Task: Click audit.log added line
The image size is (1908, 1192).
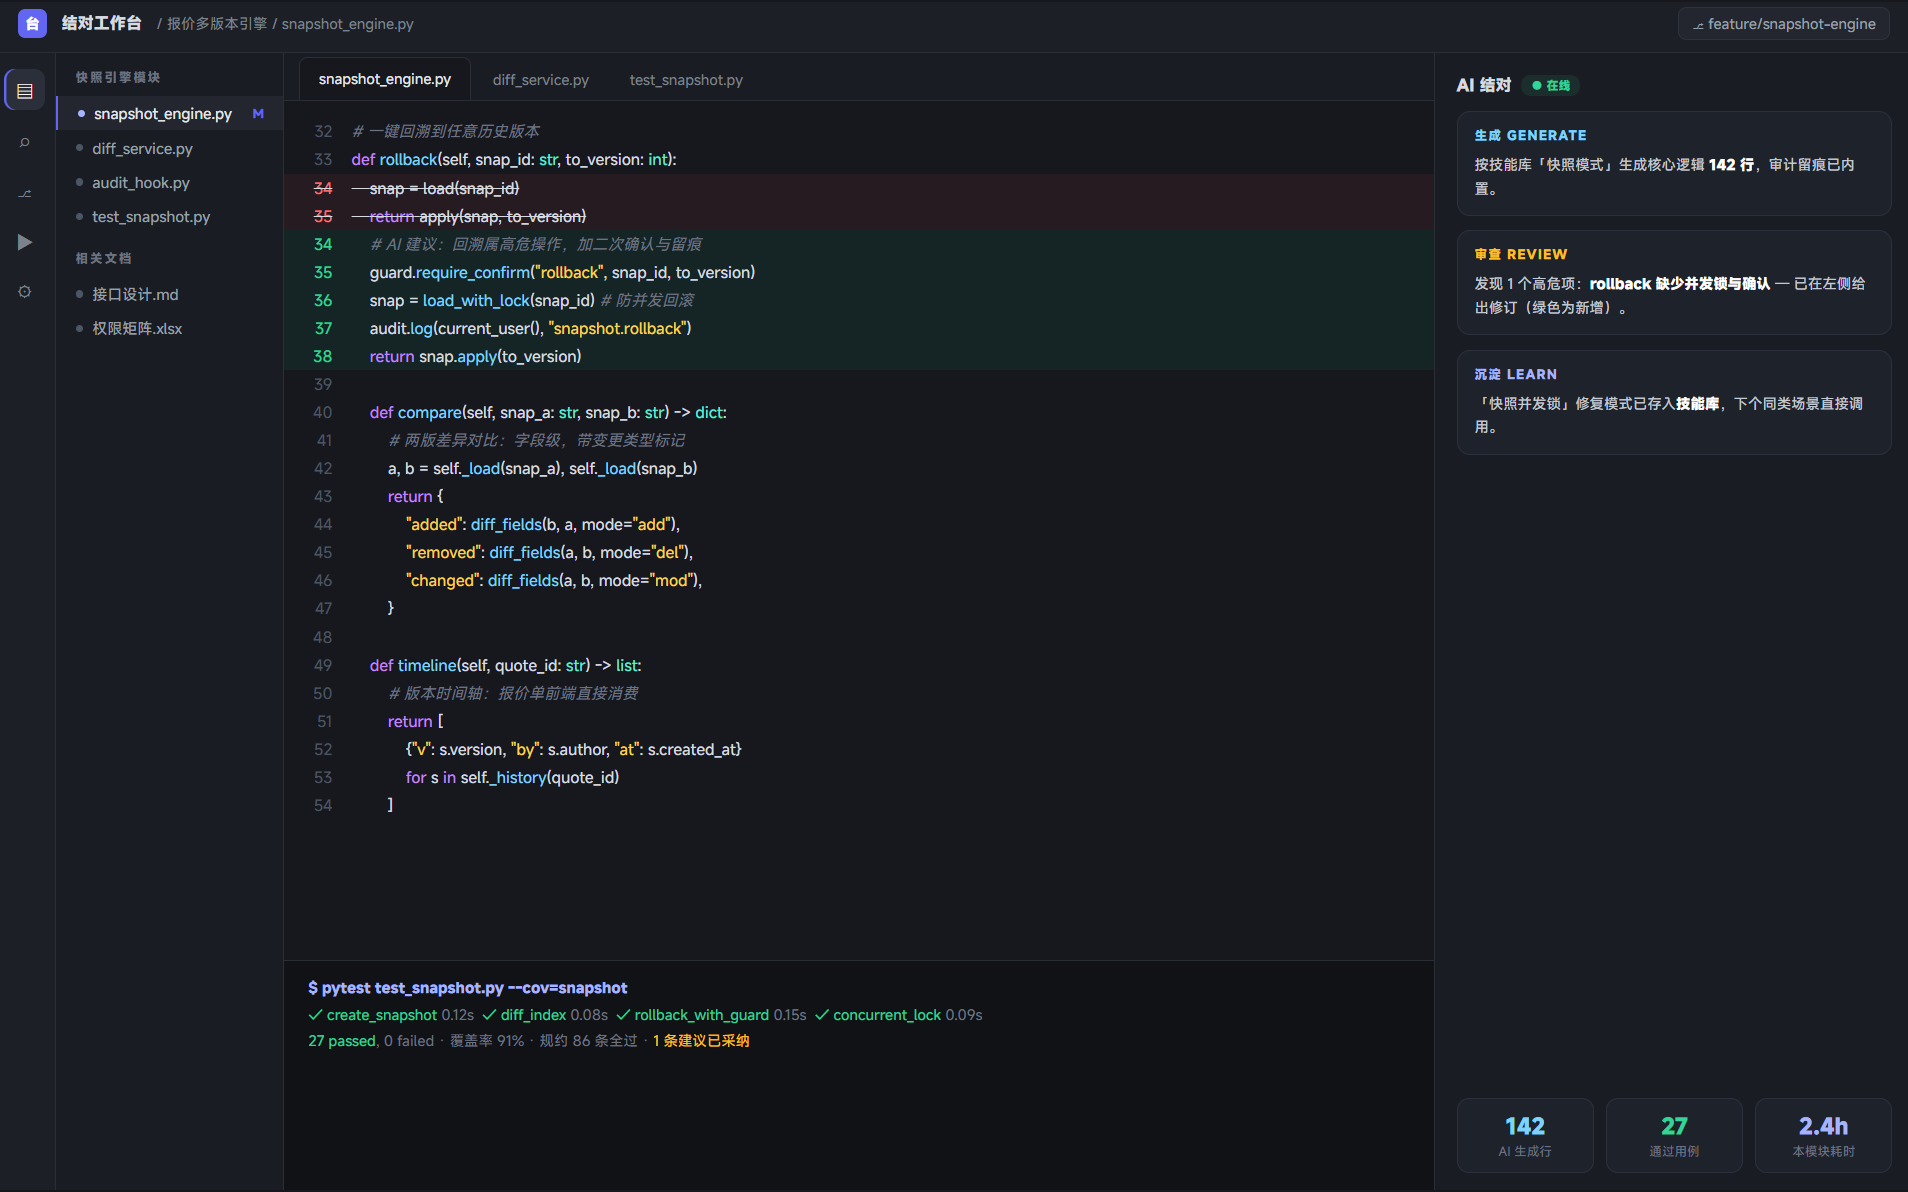Action: pyautogui.click(x=858, y=328)
